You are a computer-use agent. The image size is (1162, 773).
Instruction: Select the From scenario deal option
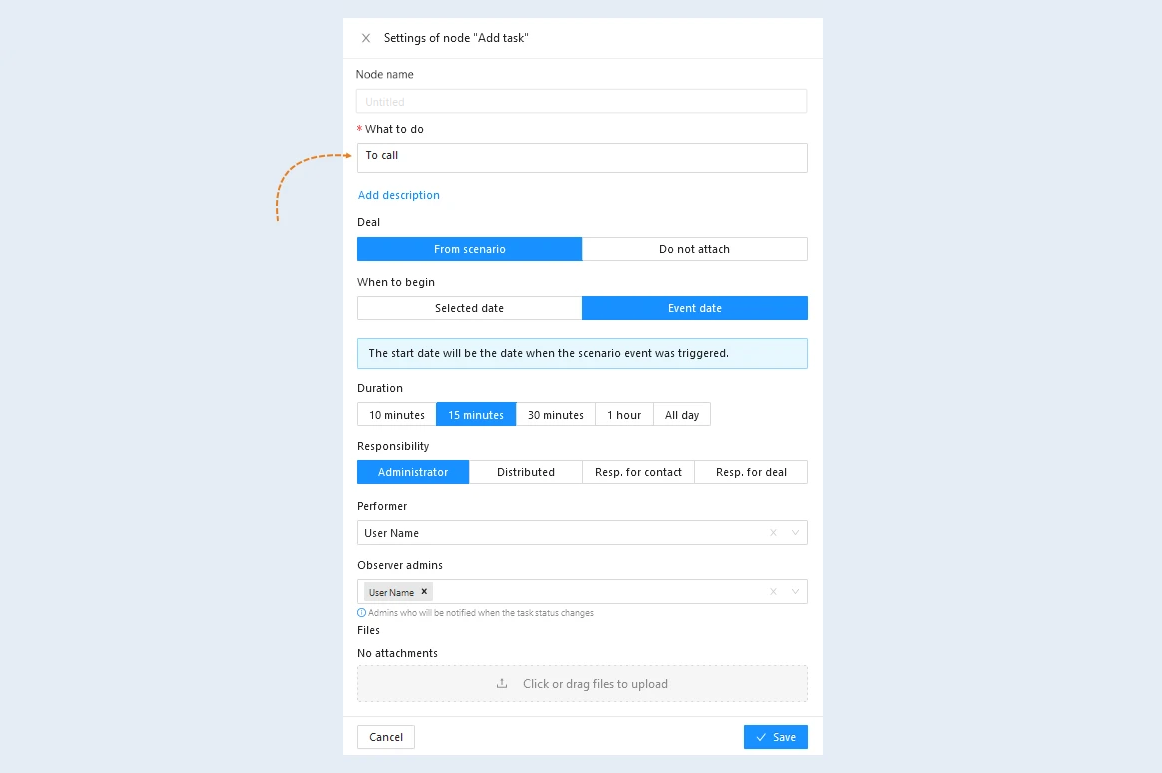pyautogui.click(x=470, y=249)
